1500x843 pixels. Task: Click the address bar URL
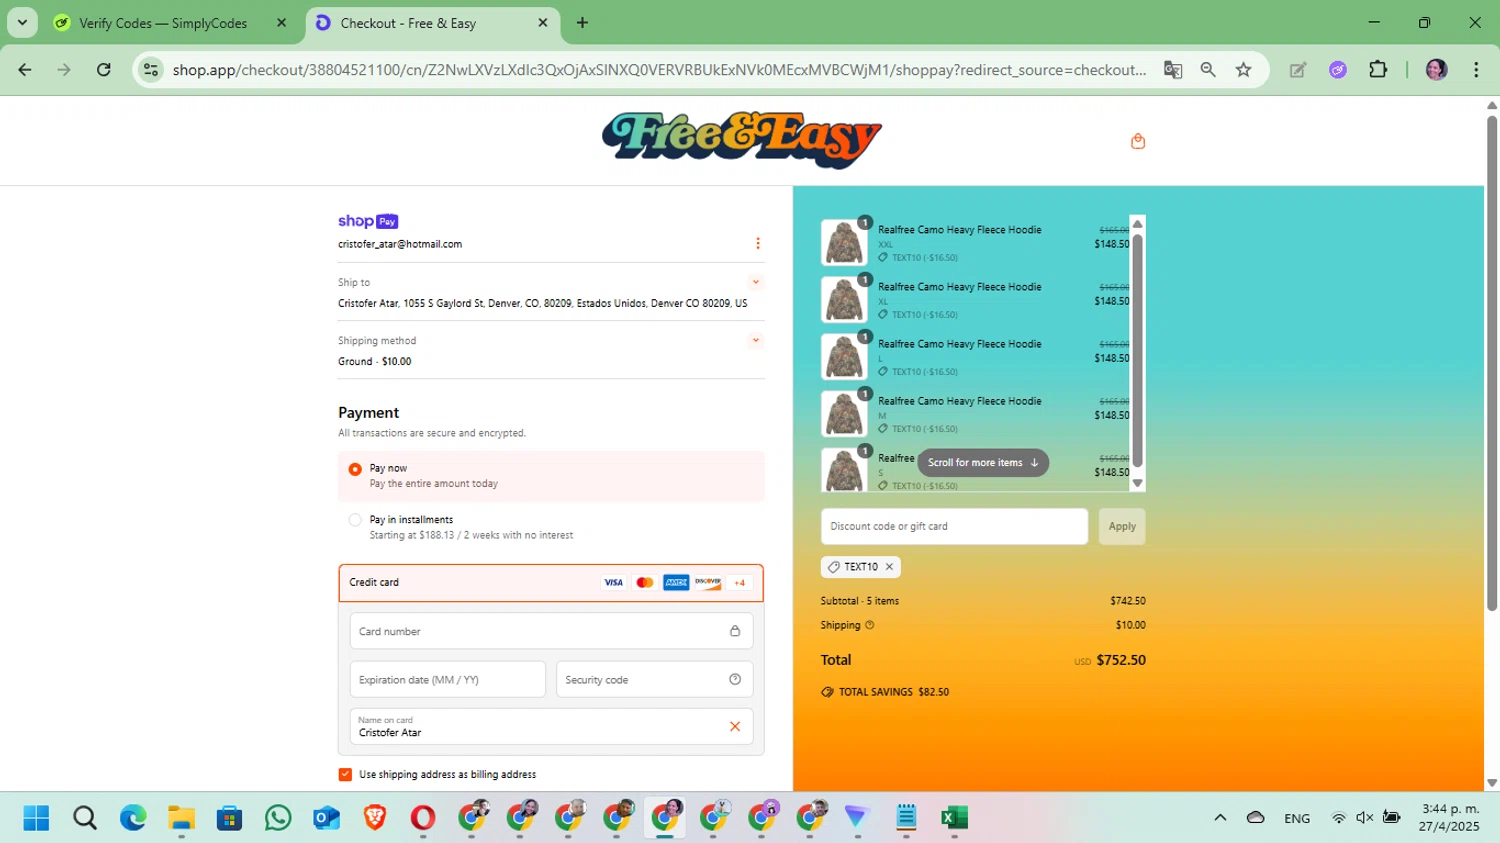point(659,69)
